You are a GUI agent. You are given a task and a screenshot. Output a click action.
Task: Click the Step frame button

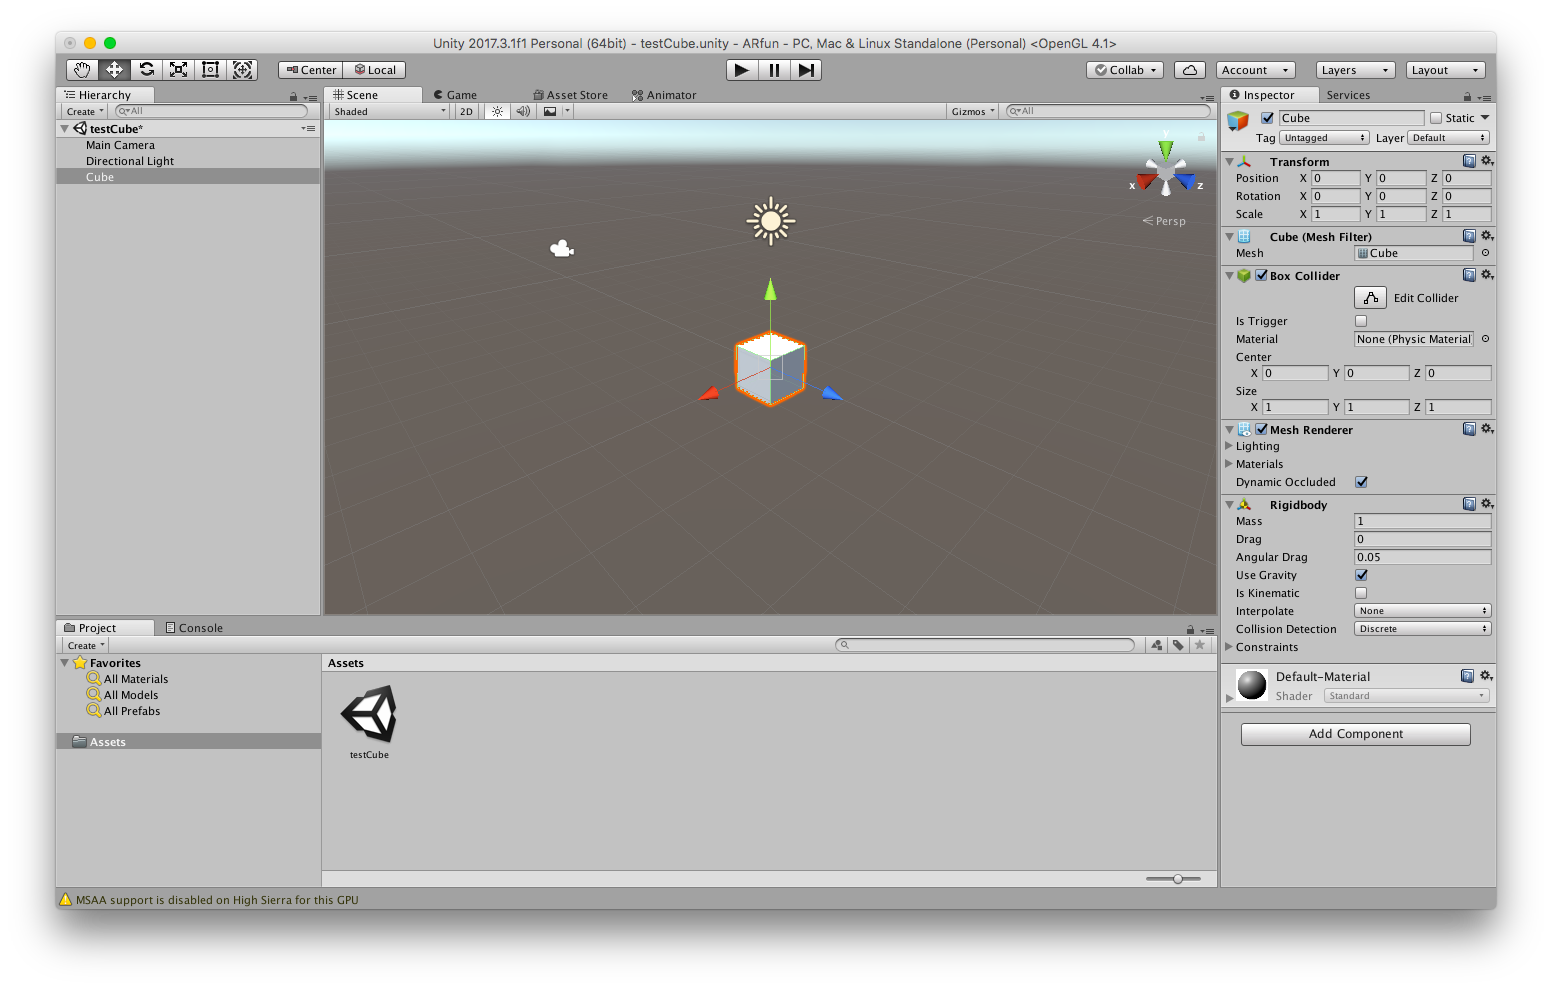coord(806,70)
